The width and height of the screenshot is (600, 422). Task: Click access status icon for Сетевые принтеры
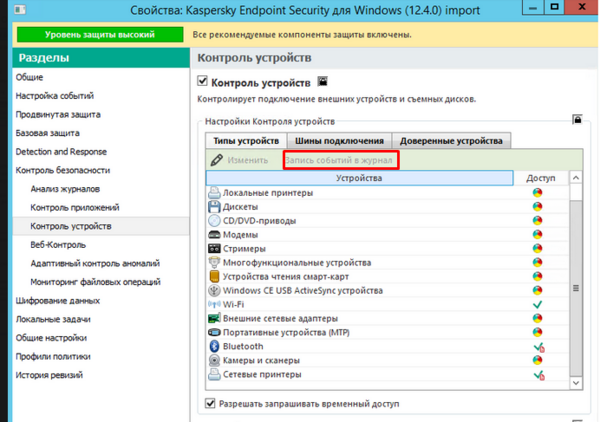click(539, 375)
